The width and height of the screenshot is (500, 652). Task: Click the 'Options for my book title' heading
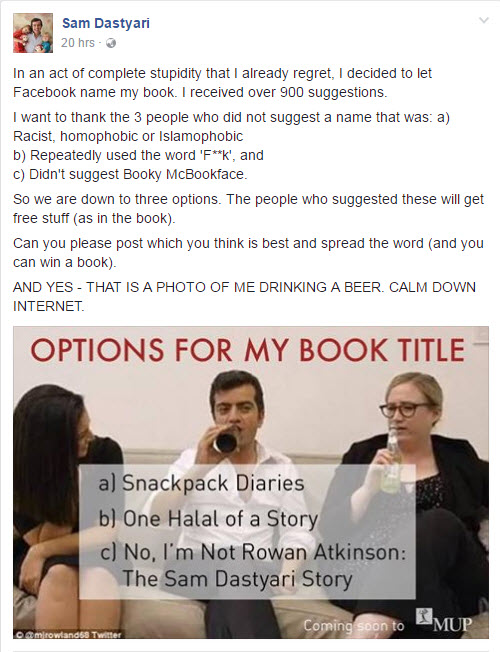click(248, 350)
